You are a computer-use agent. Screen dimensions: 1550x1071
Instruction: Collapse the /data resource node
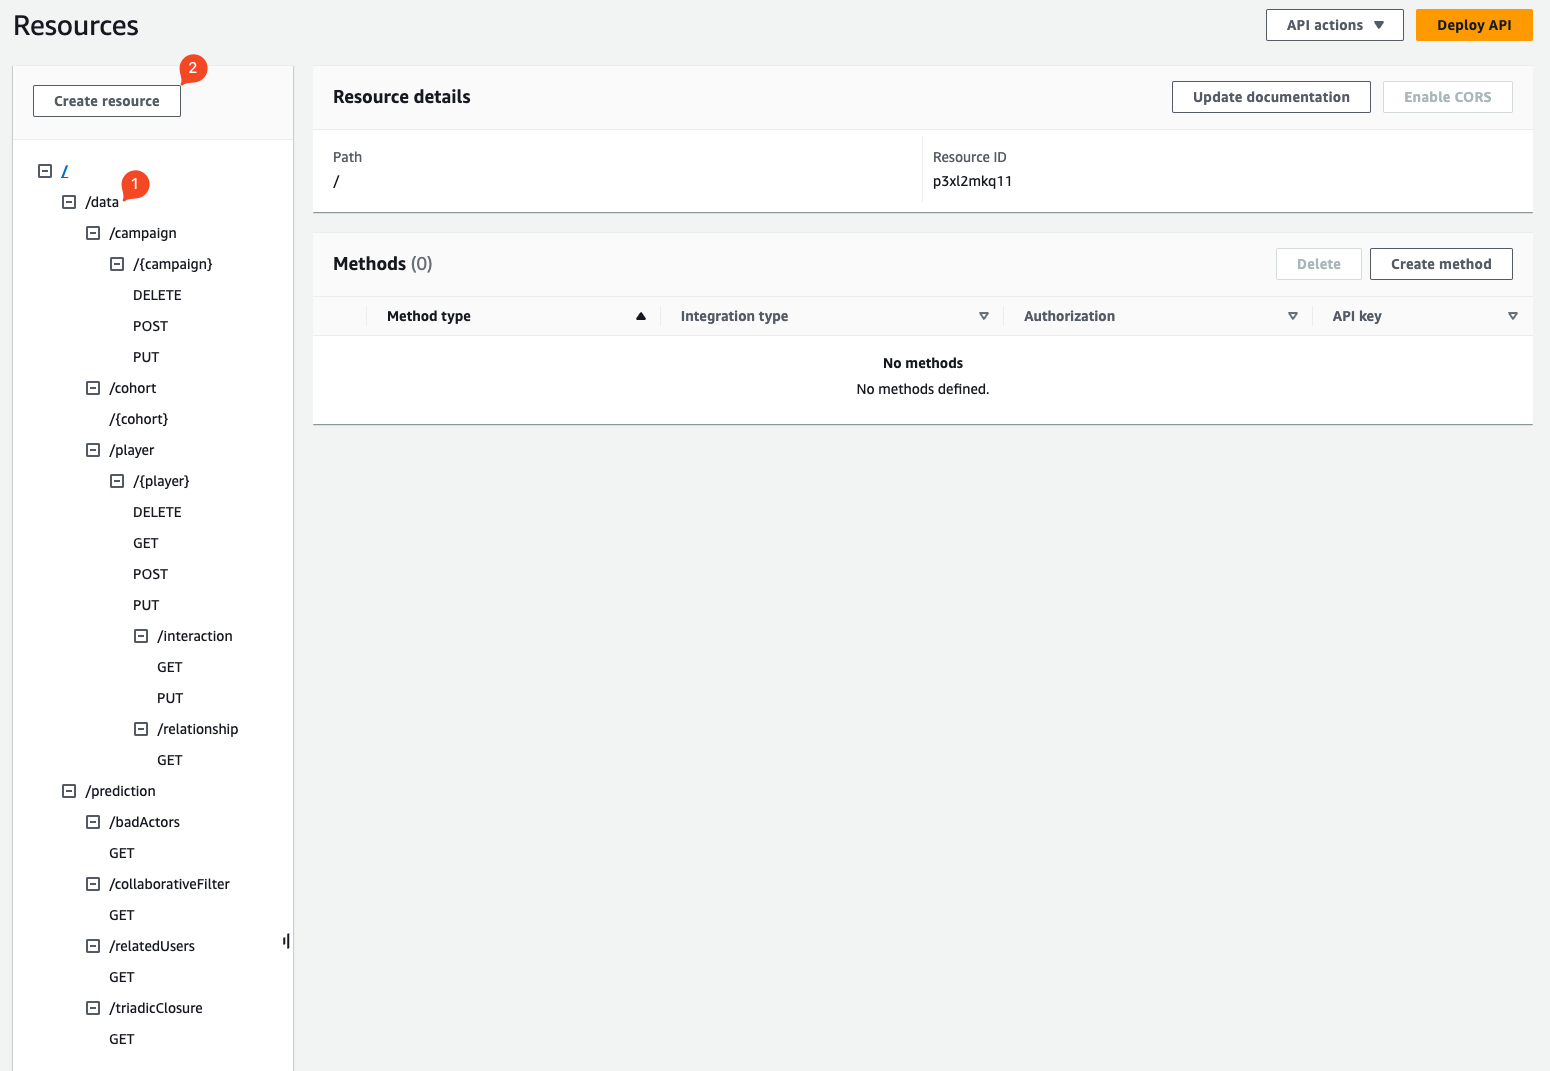tap(69, 202)
